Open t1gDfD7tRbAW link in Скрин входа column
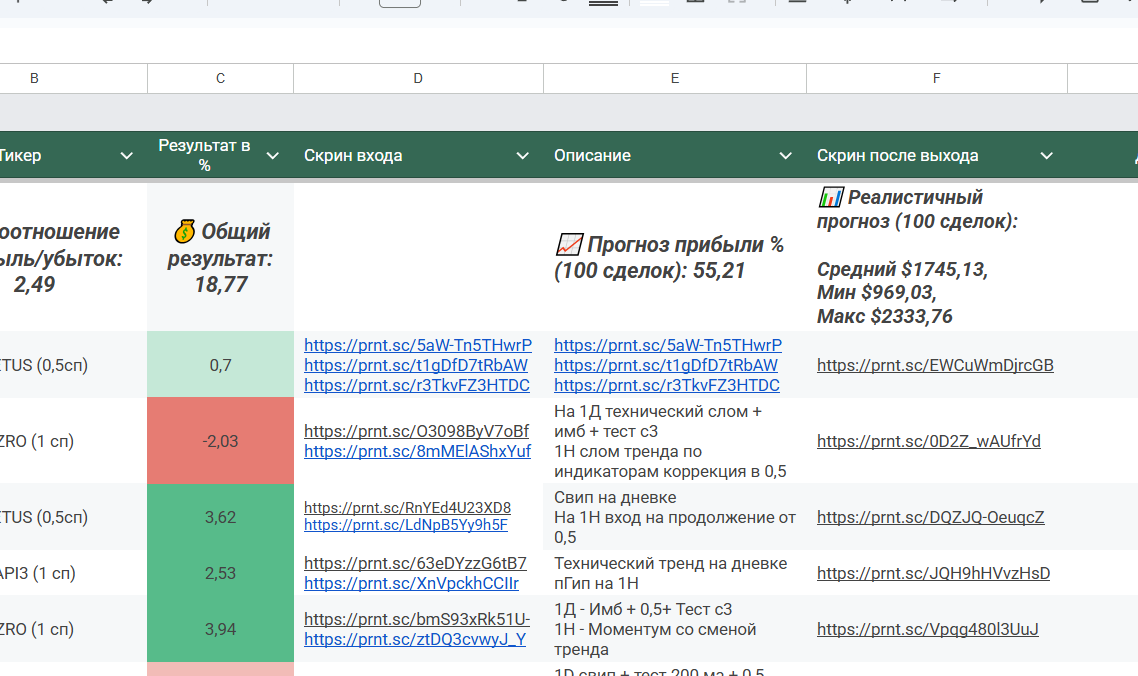Screen dimensions: 1138x676 click(416, 365)
